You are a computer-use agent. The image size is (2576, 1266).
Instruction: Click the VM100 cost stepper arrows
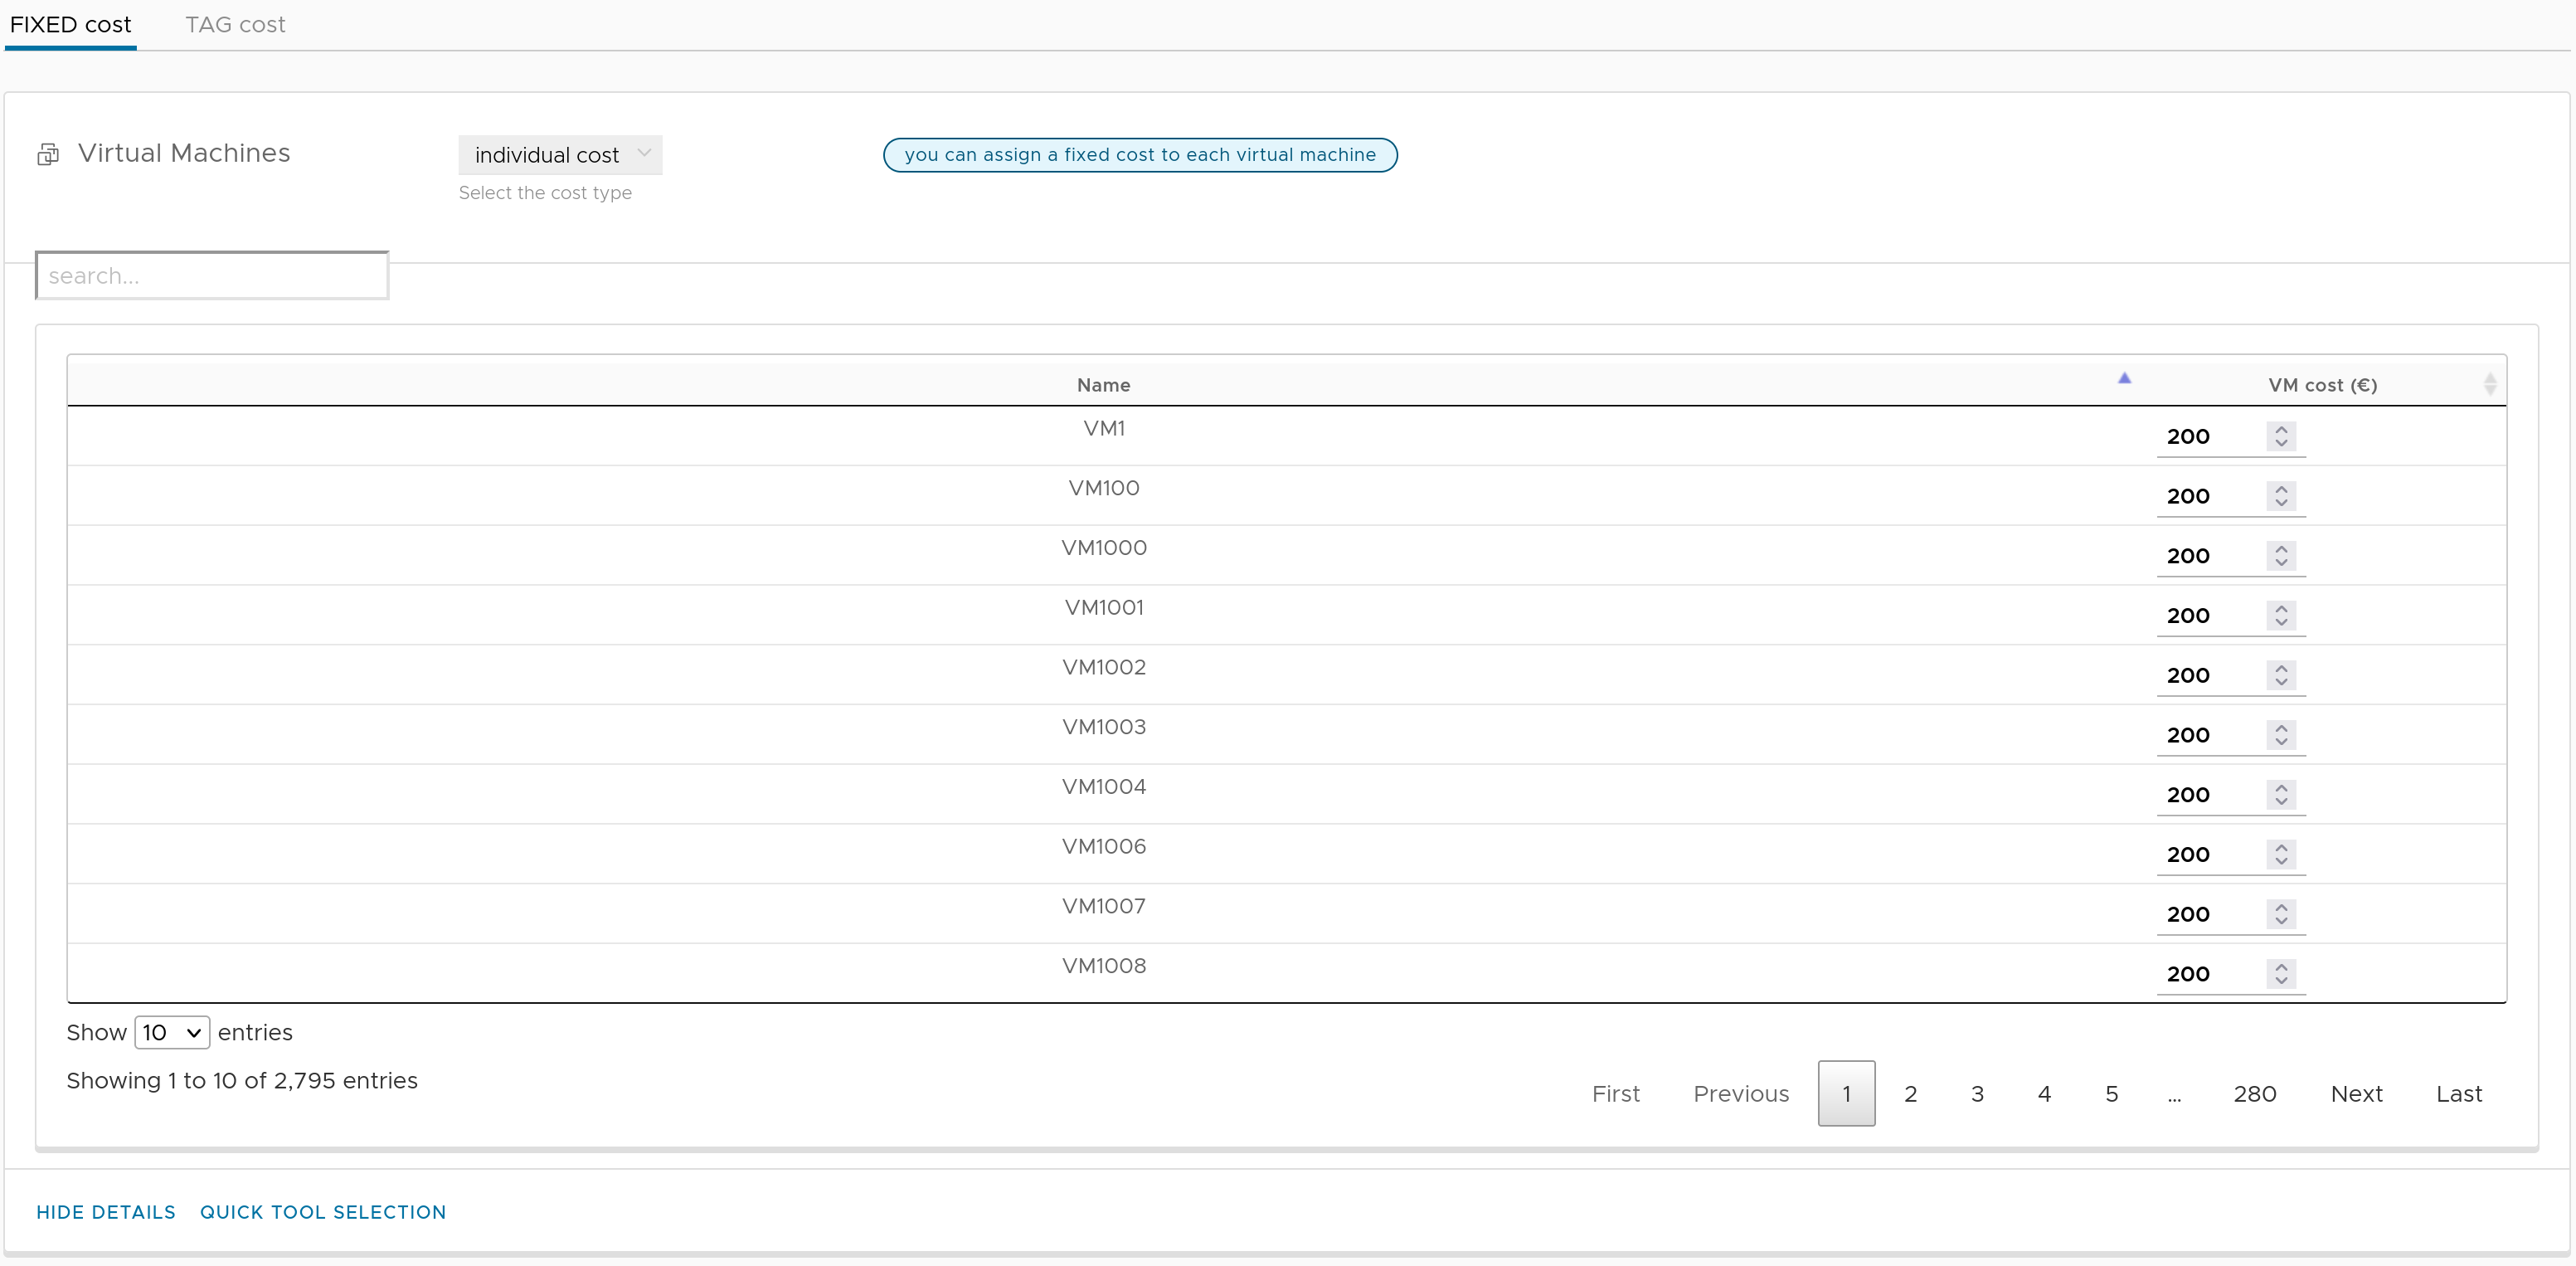(x=2281, y=497)
